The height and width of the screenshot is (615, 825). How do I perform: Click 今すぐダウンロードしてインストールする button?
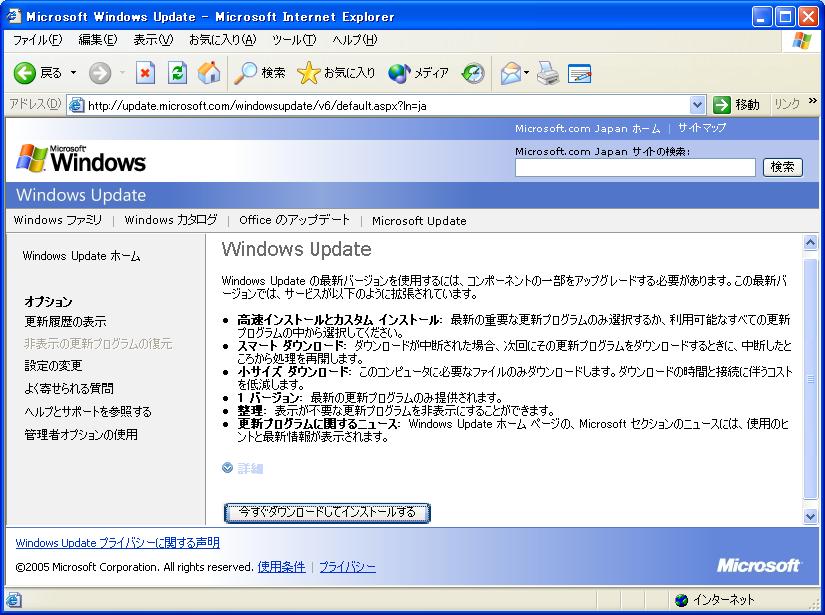click(x=327, y=512)
